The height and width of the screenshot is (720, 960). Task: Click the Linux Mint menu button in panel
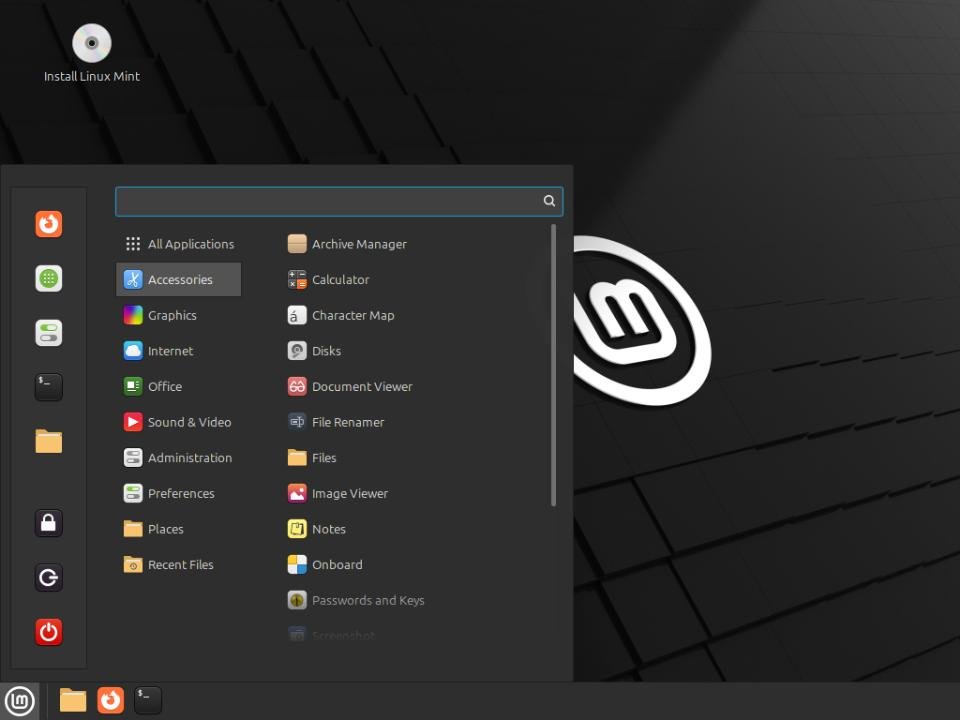pos(20,701)
